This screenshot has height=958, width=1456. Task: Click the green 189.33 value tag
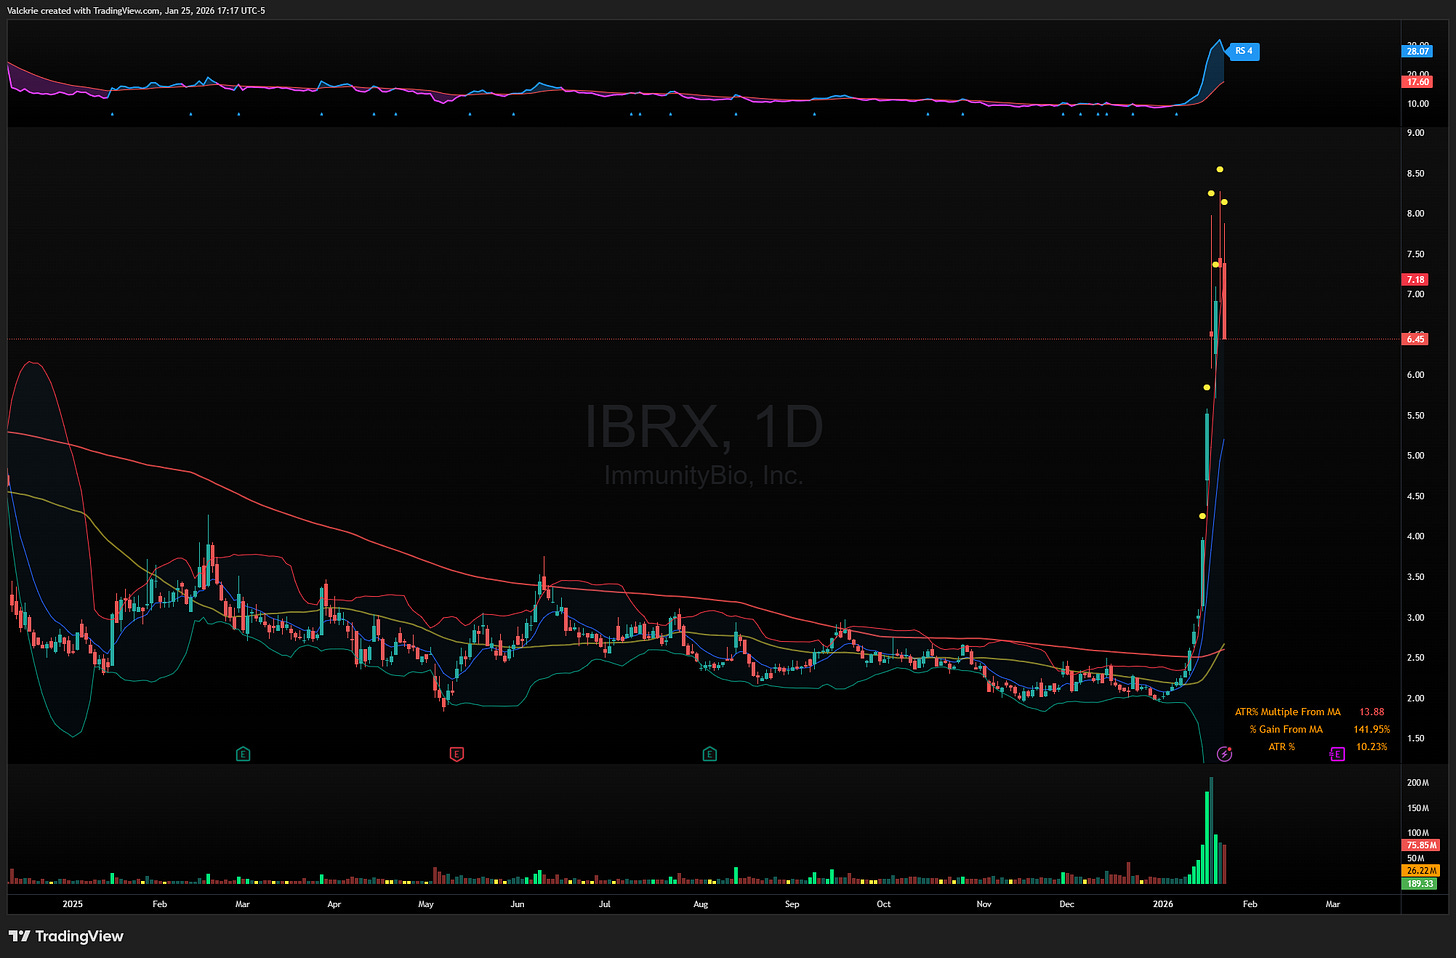pyautogui.click(x=1420, y=884)
